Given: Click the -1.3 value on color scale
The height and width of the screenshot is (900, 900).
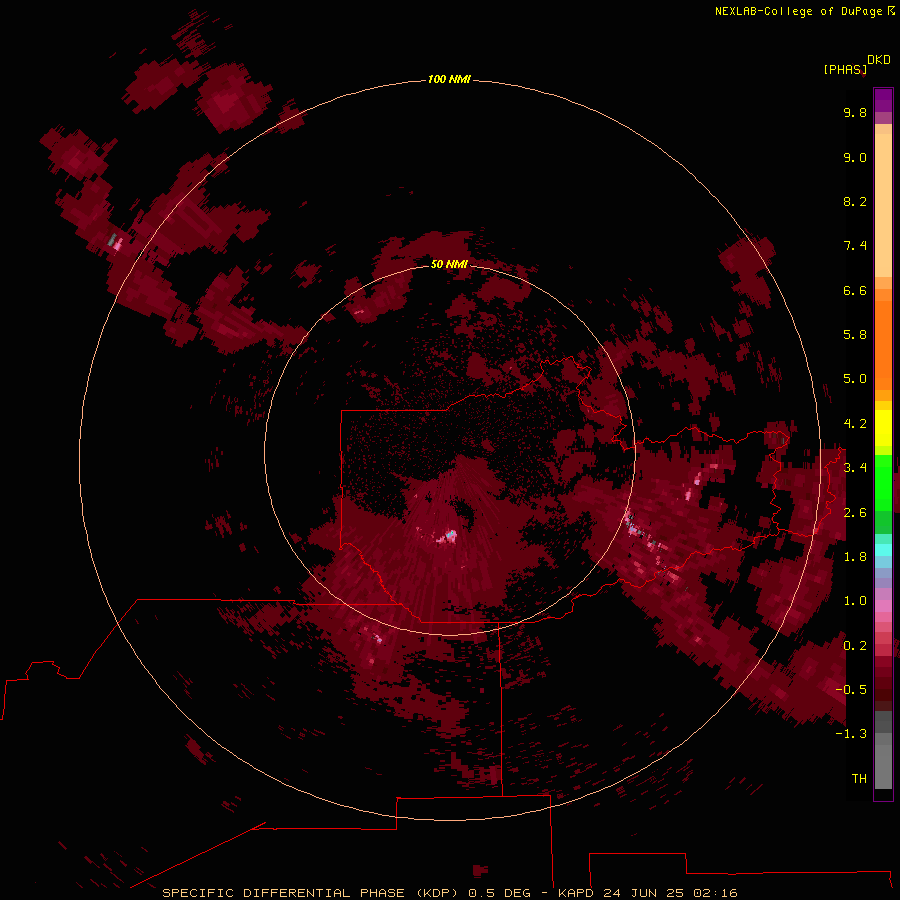Looking at the screenshot, I should (x=851, y=734).
